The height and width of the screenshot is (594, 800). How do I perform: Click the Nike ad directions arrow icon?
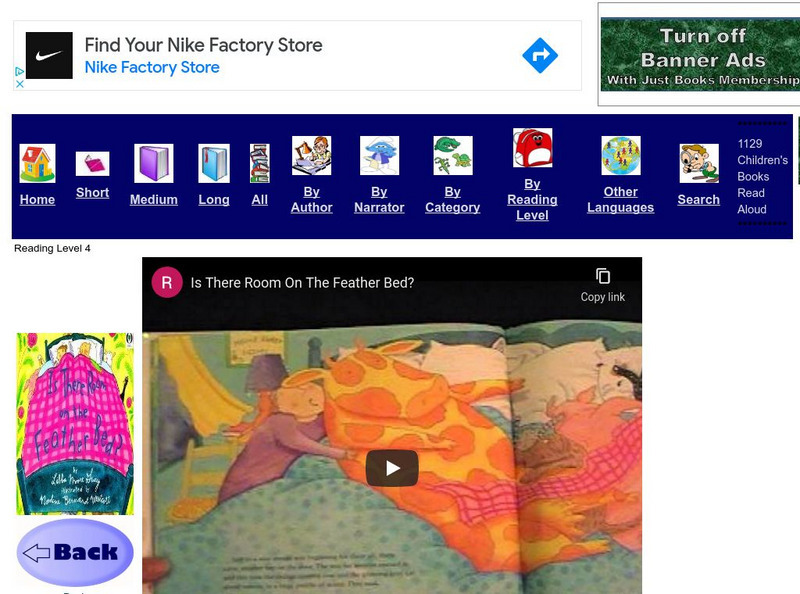tap(540, 56)
